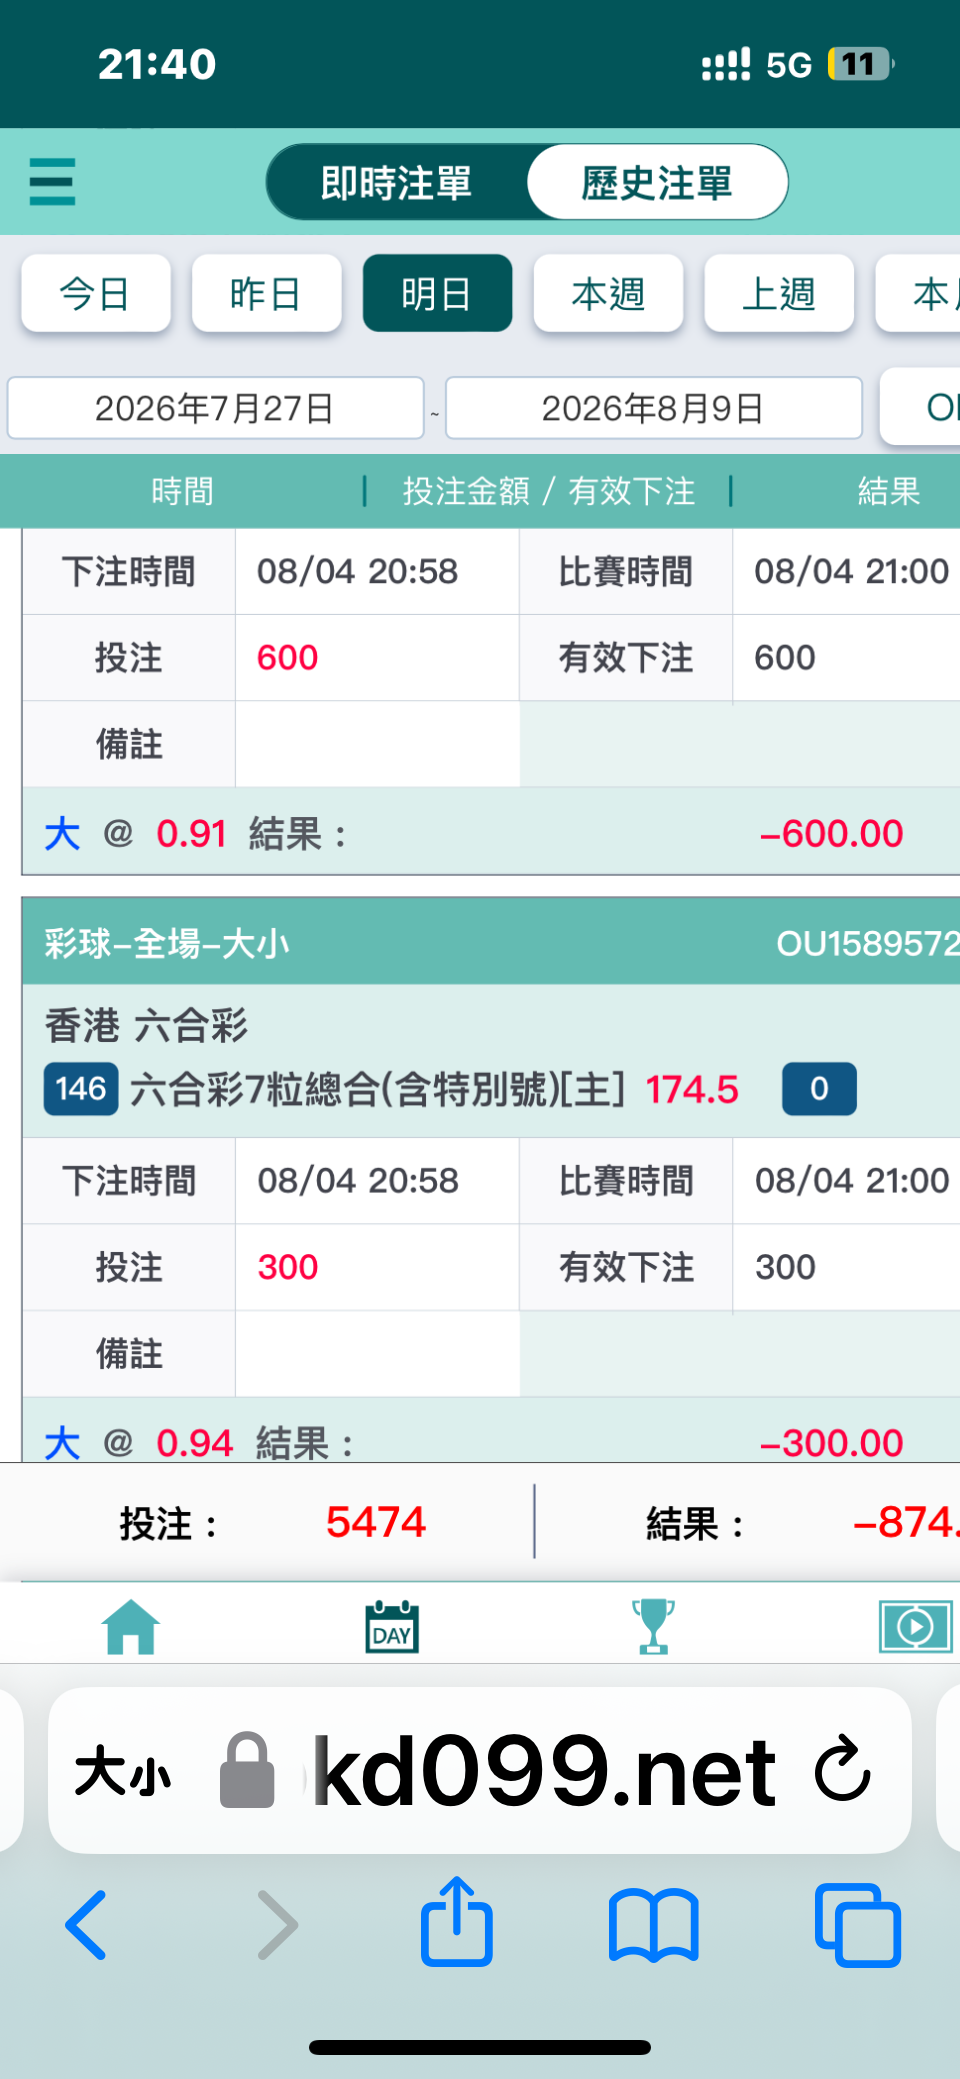Select the 本週 date filter

click(x=608, y=293)
